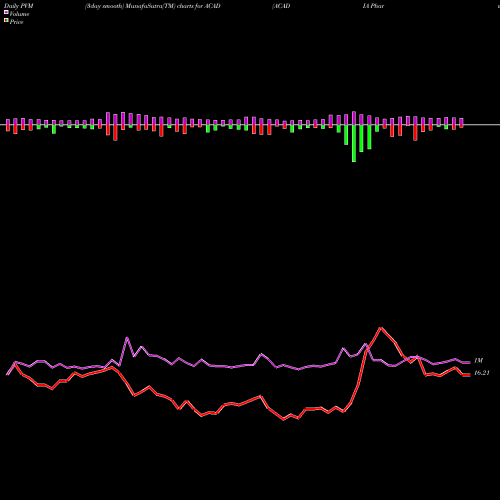Screen dimensions: 500x500
Task: Click the 1M volume value label
Action: (x=478, y=361)
